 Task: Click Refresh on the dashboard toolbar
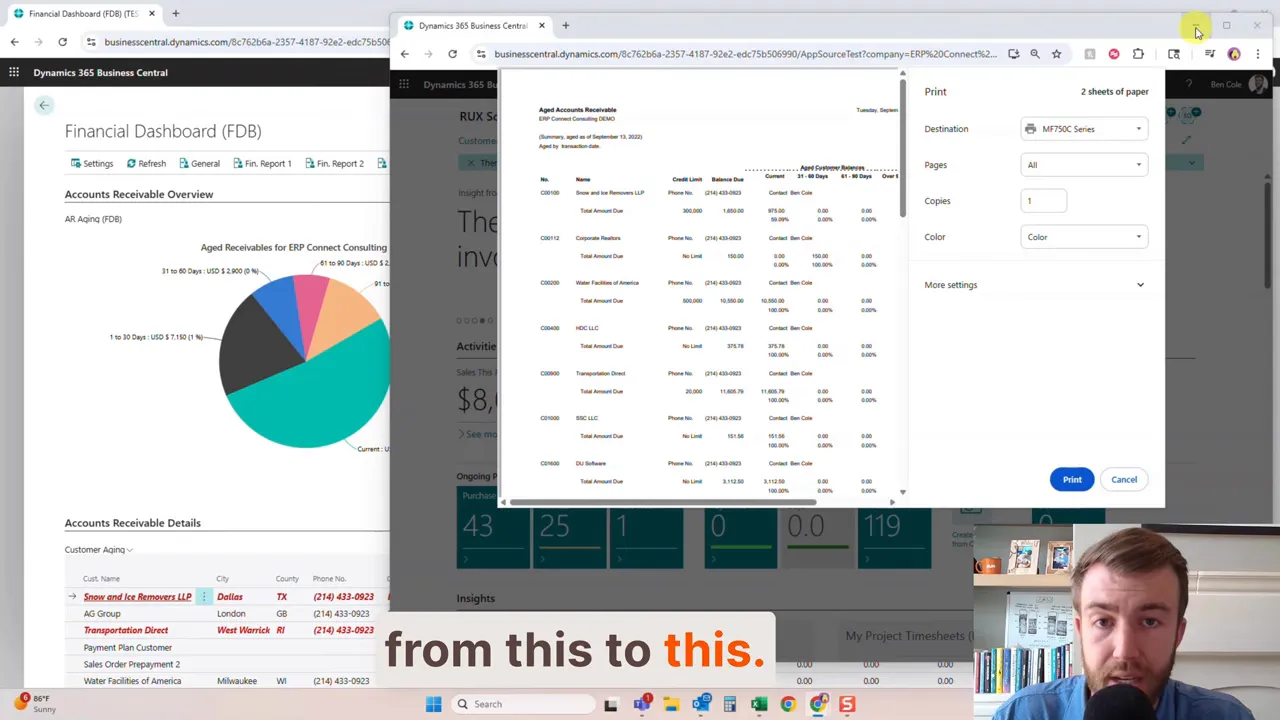click(x=146, y=163)
